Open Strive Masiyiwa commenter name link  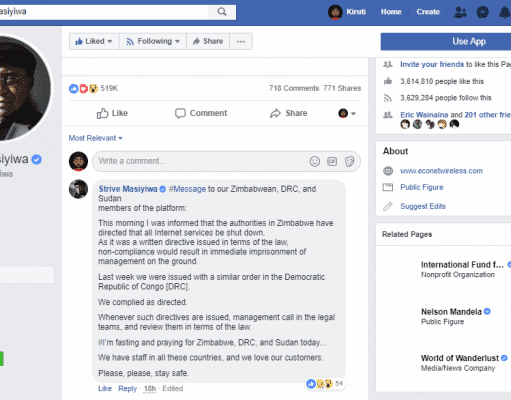128,189
